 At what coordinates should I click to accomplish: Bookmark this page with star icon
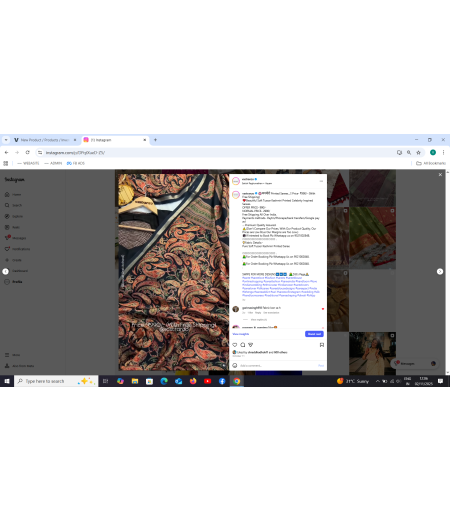coord(419,152)
